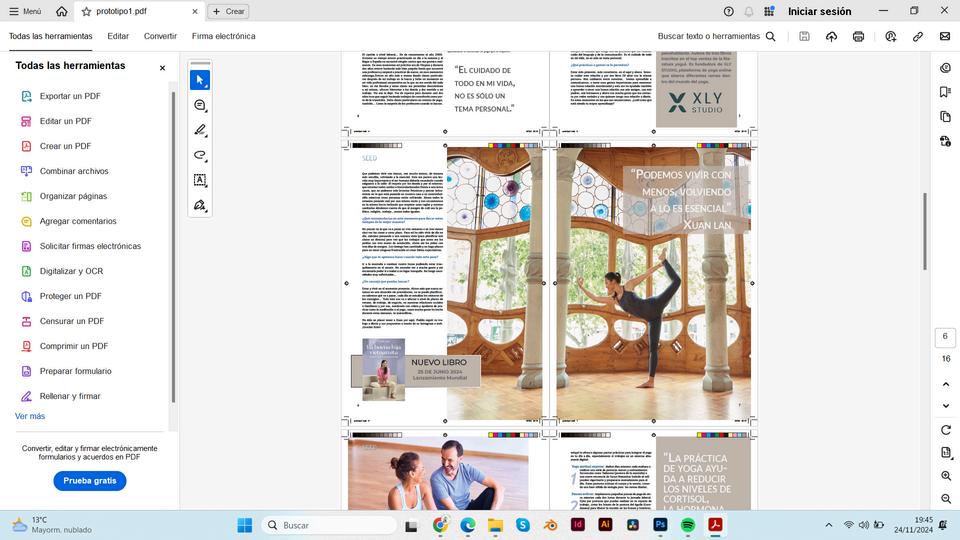Click the Ver más link
This screenshot has height=540, width=960.
(x=30, y=416)
